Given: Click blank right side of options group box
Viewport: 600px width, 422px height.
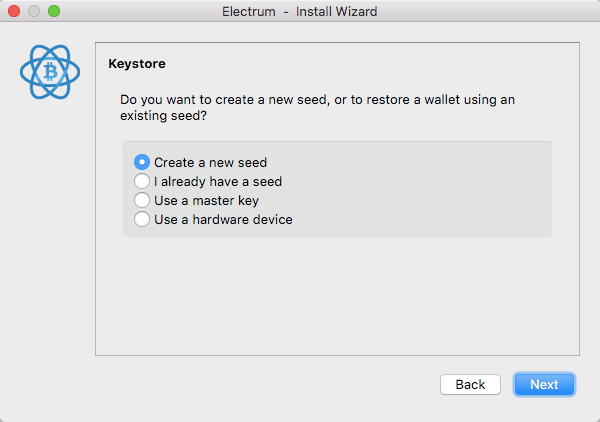Looking at the screenshot, I should 421,189.
